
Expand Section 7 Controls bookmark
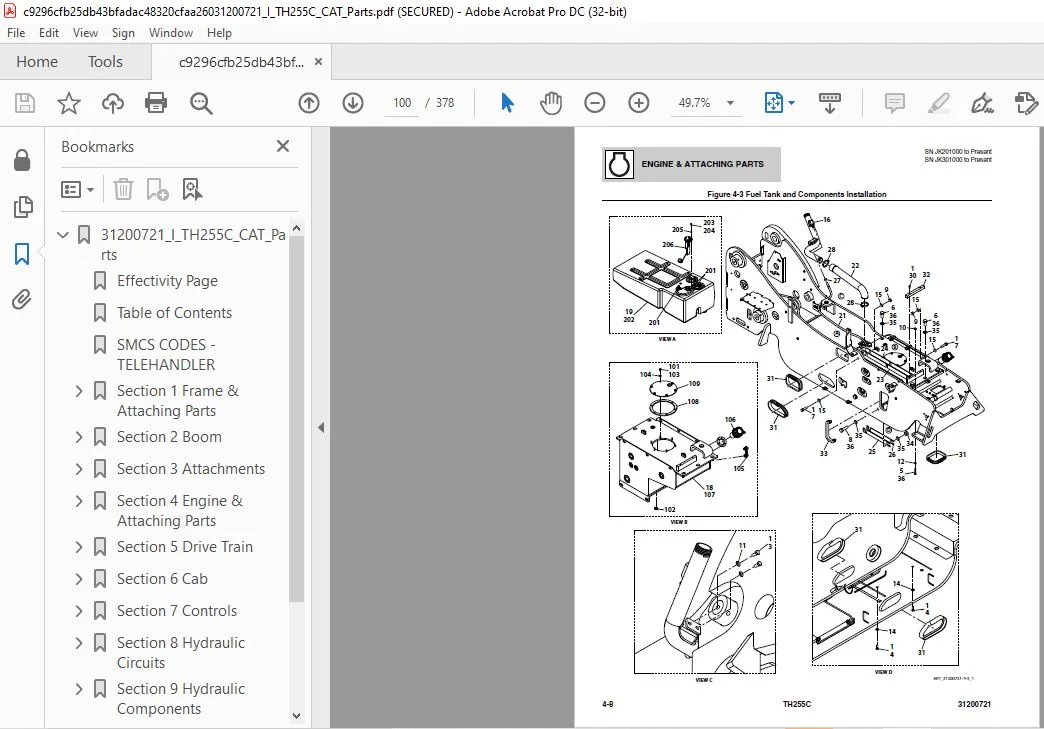pos(79,610)
